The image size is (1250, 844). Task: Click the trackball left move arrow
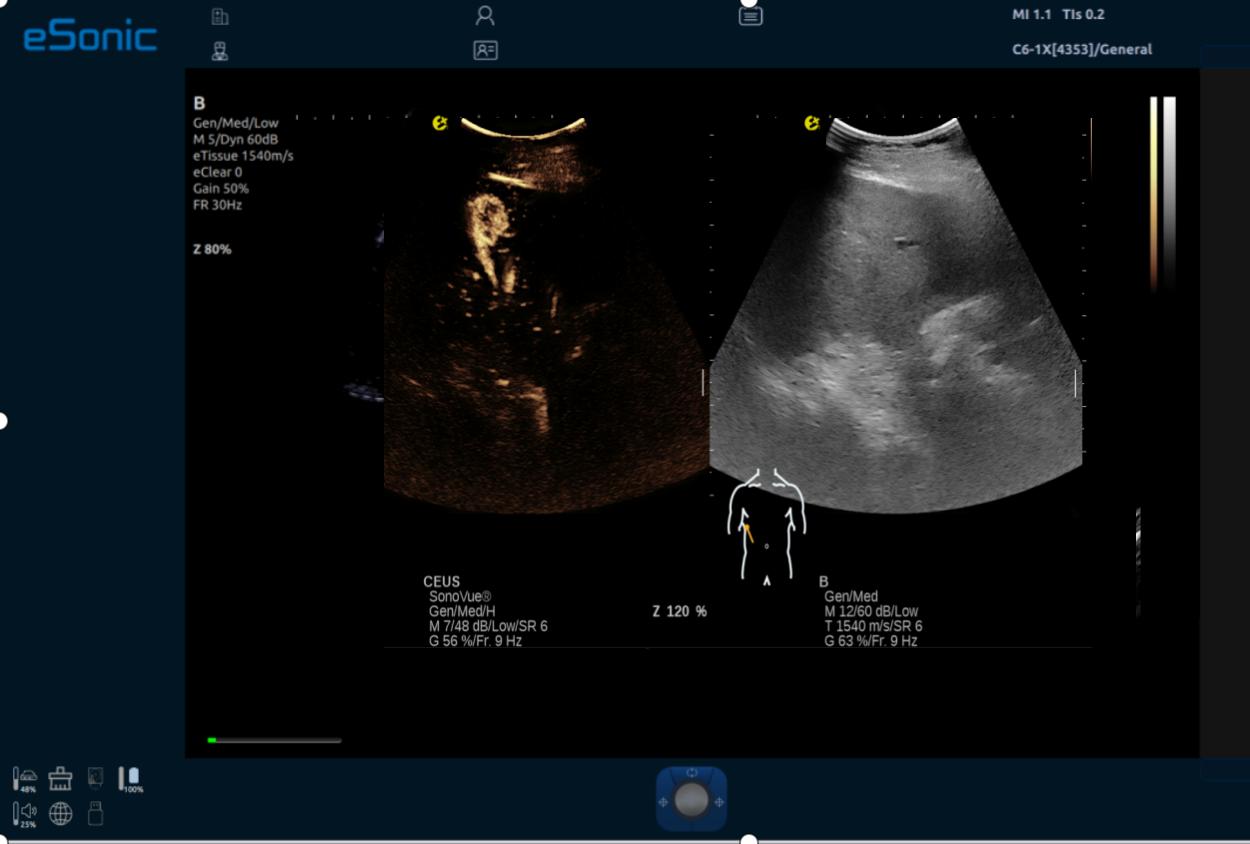pos(662,802)
